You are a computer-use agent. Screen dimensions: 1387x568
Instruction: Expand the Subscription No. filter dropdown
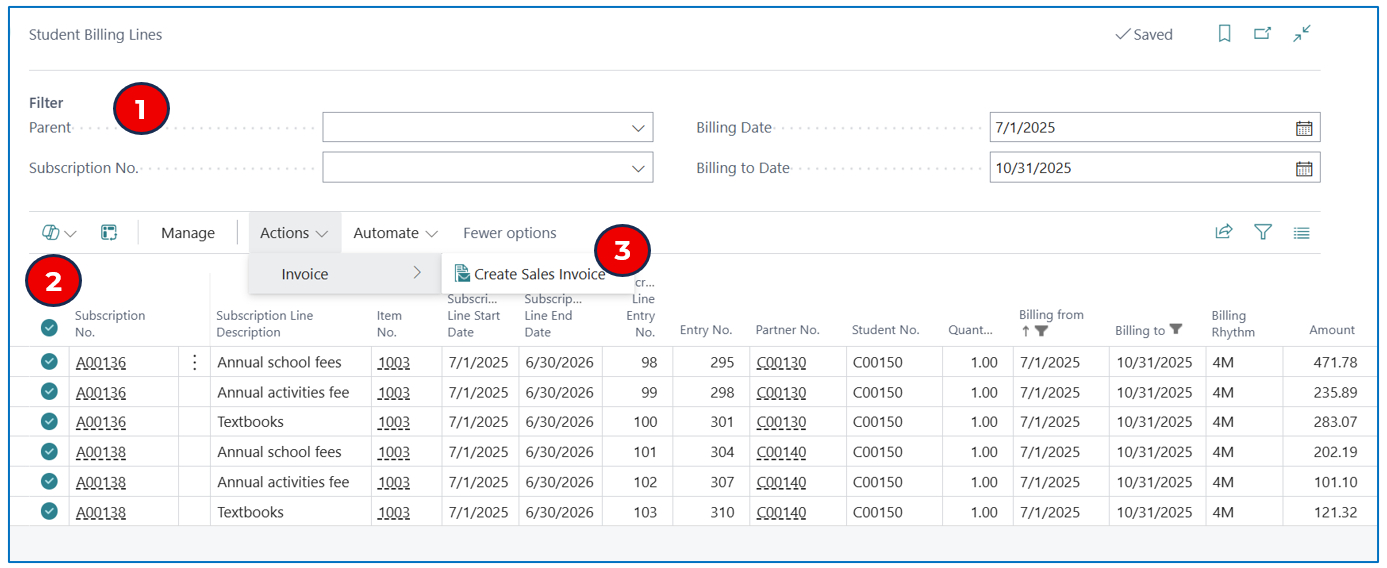point(638,168)
